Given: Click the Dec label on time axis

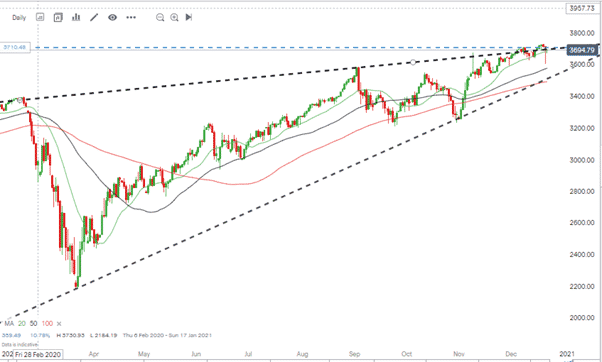Looking at the screenshot, I should pyautogui.click(x=511, y=354).
